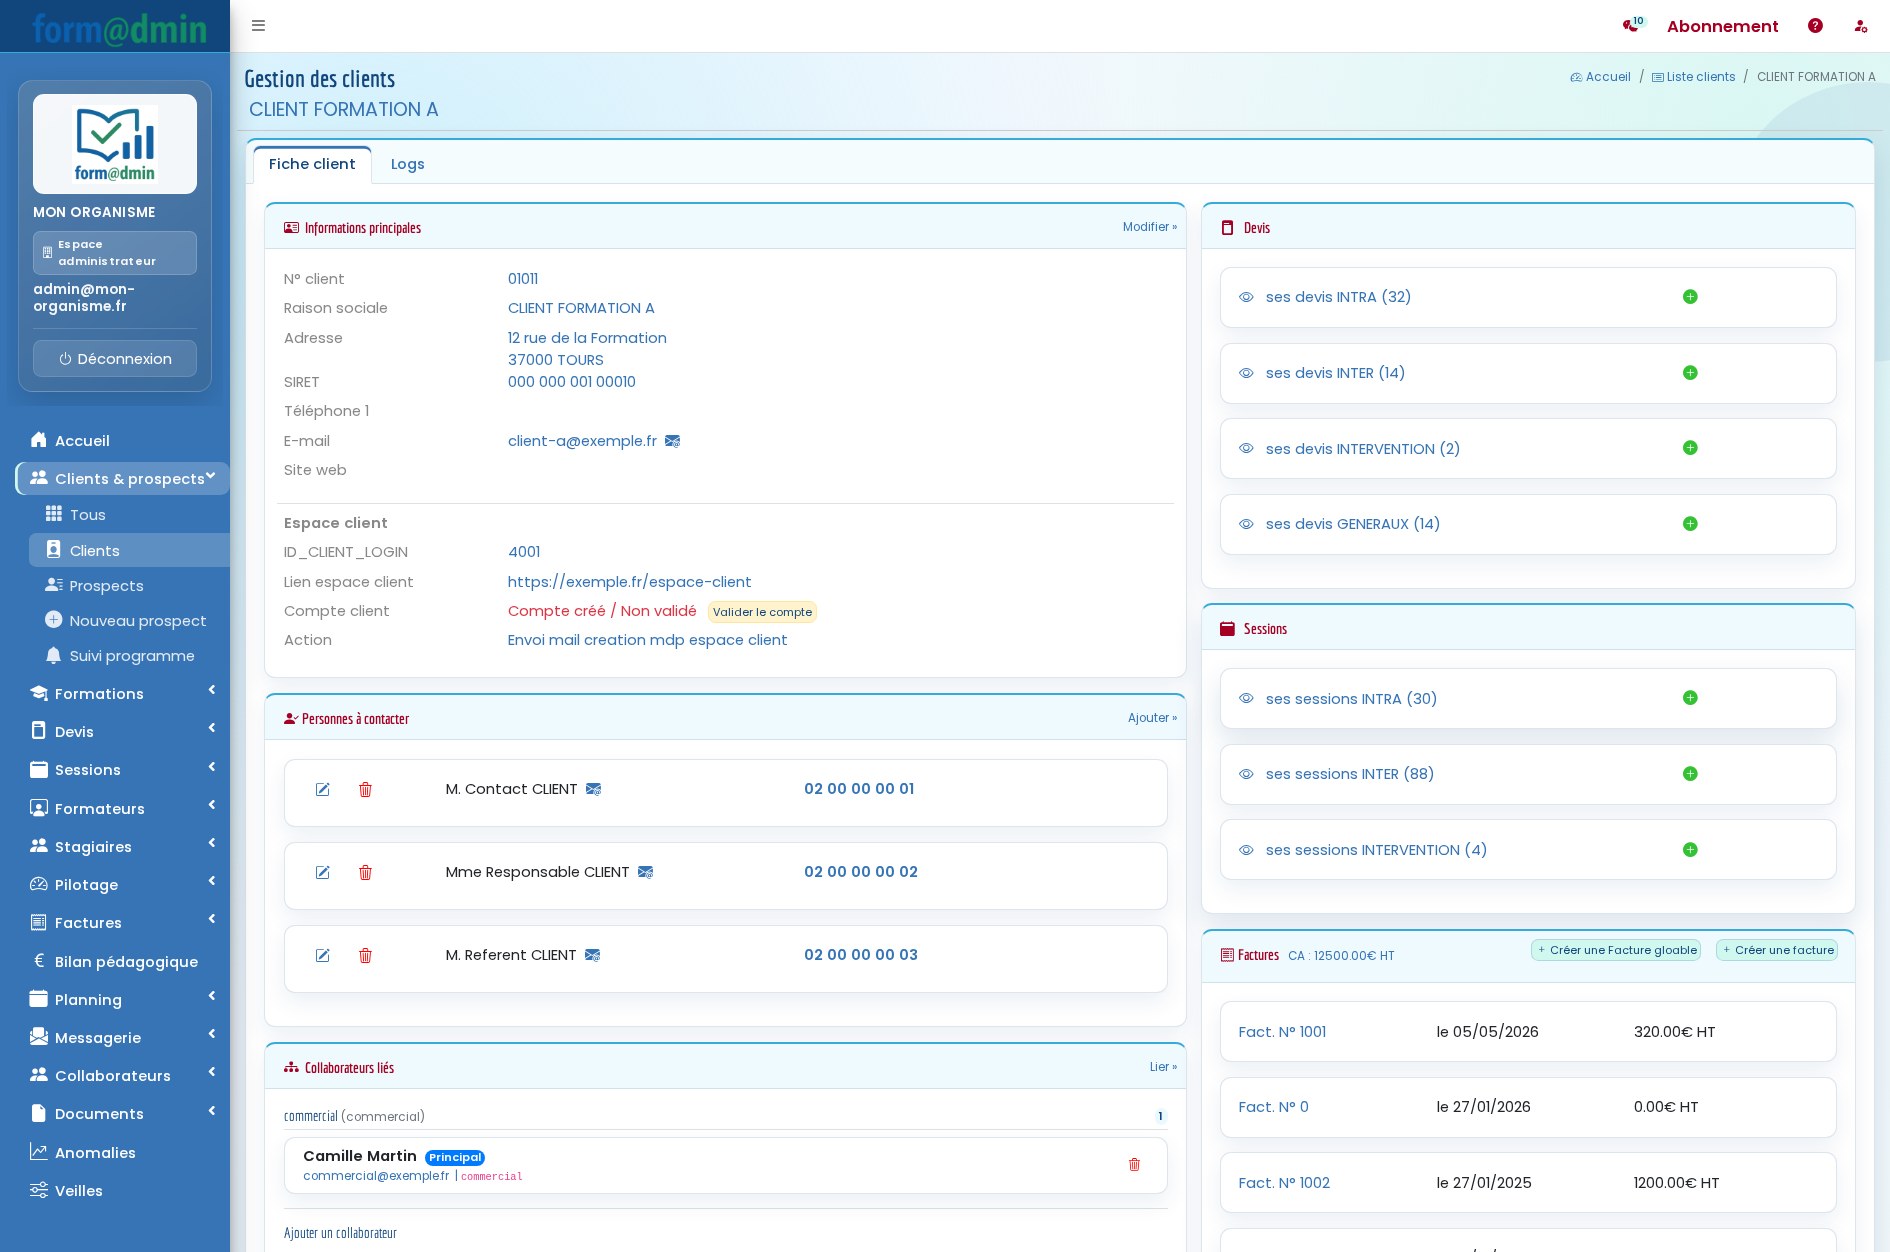Open the user account settings icon

[1861, 26]
